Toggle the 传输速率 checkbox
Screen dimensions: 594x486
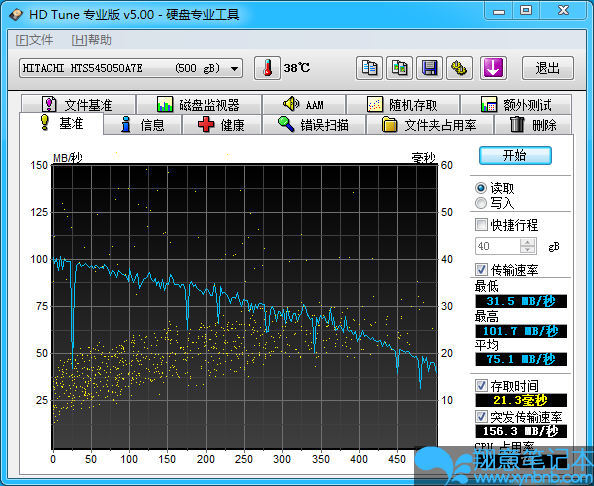tap(481, 270)
